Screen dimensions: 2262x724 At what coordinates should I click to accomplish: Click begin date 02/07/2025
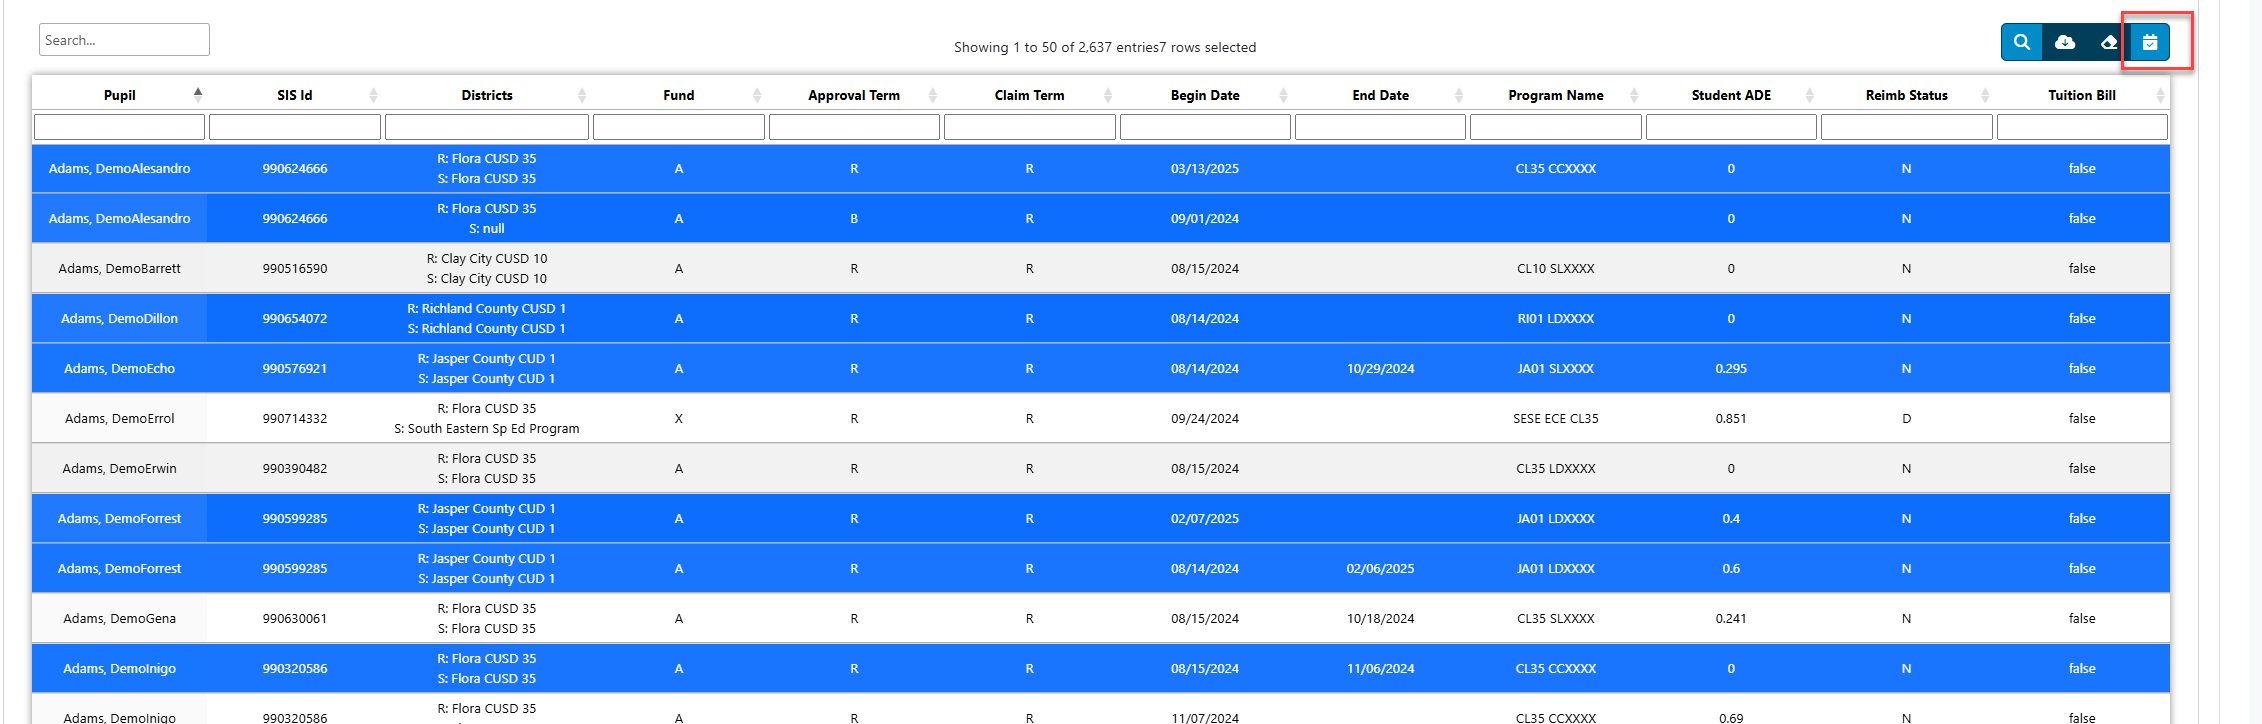(x=1205, y=518)
